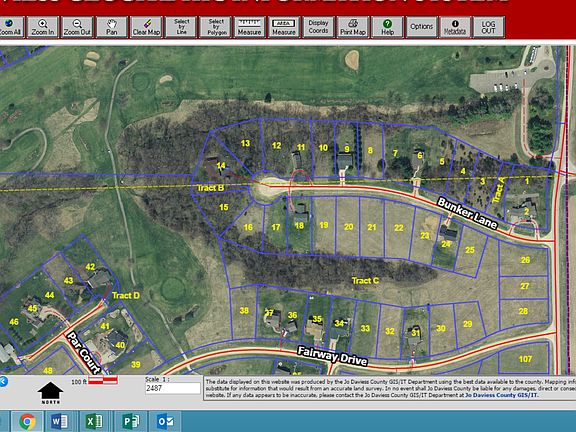Viewport: 576px width, 432px height.
Task: Click parcel lot number 46
Action: point(14,322)
